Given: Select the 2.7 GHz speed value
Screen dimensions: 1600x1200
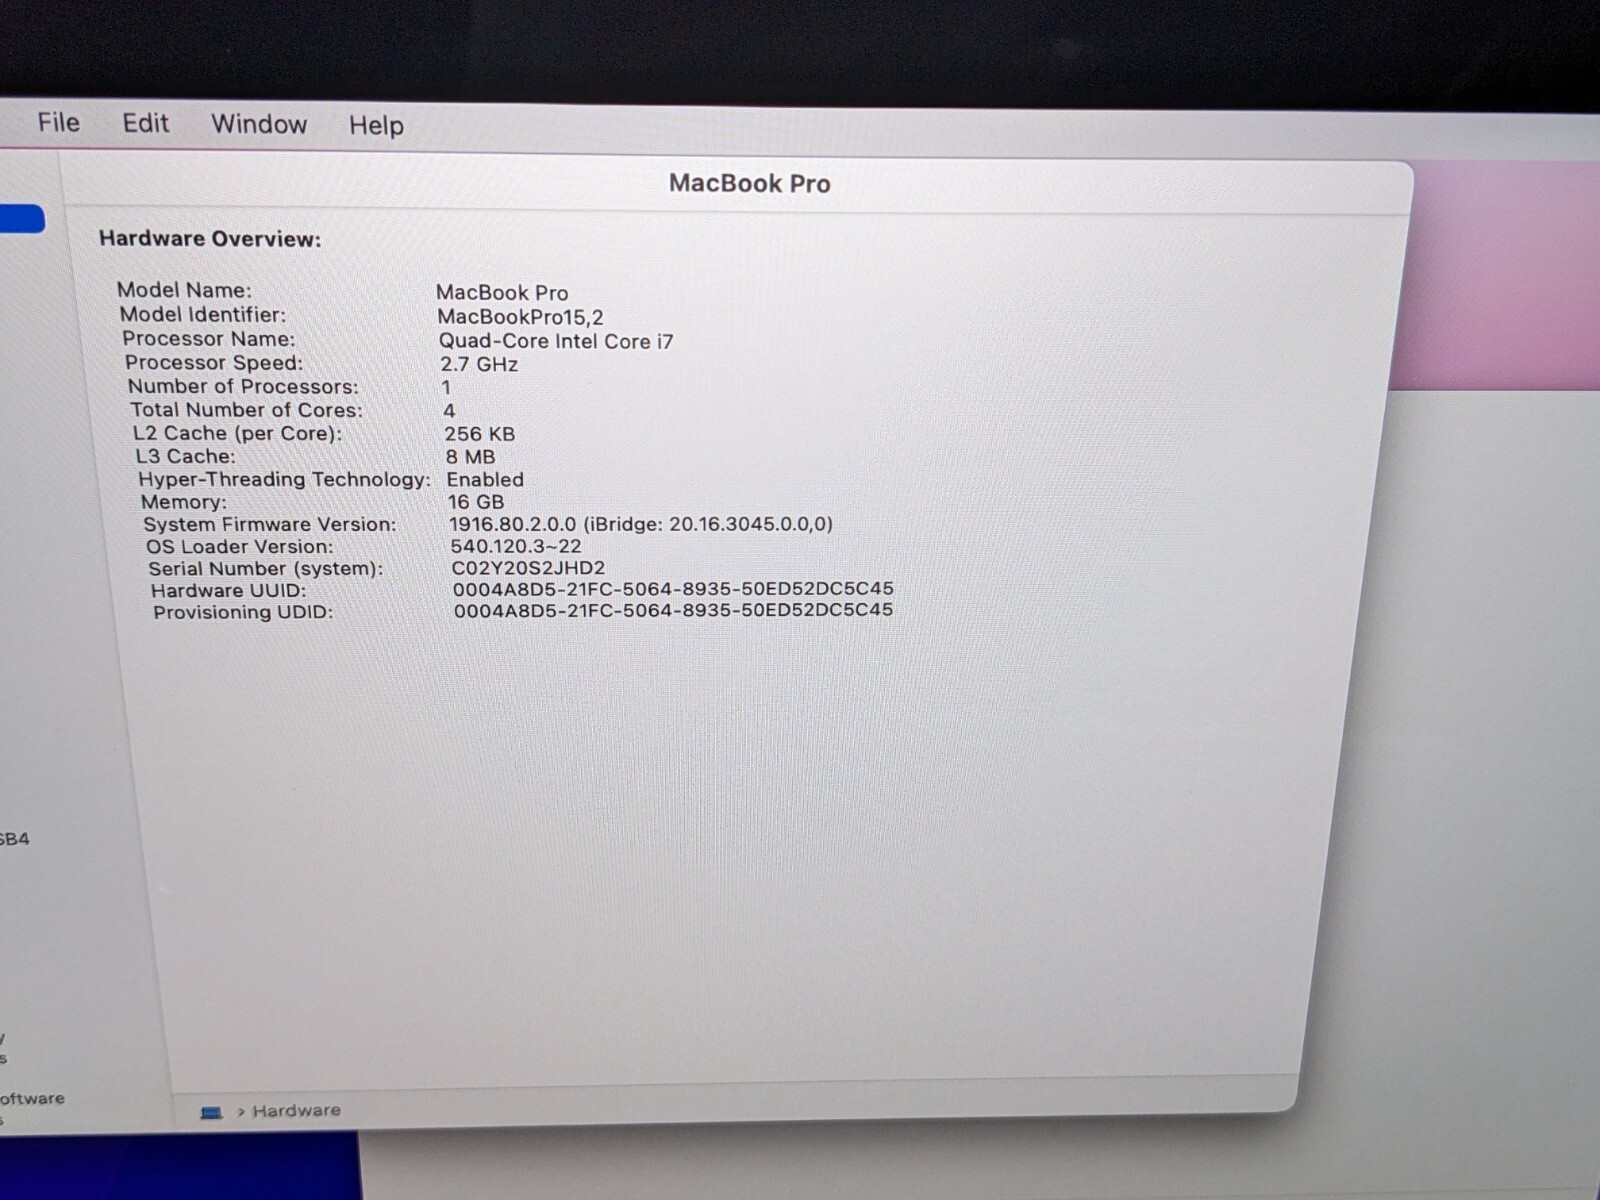Looking at the screenshot, I should point(479,364).
